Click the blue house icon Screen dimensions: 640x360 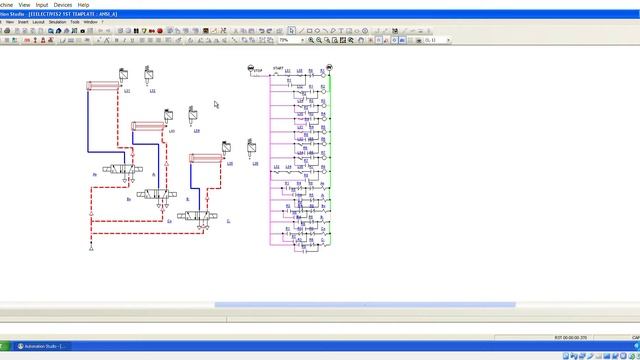(x=58, y=31)
